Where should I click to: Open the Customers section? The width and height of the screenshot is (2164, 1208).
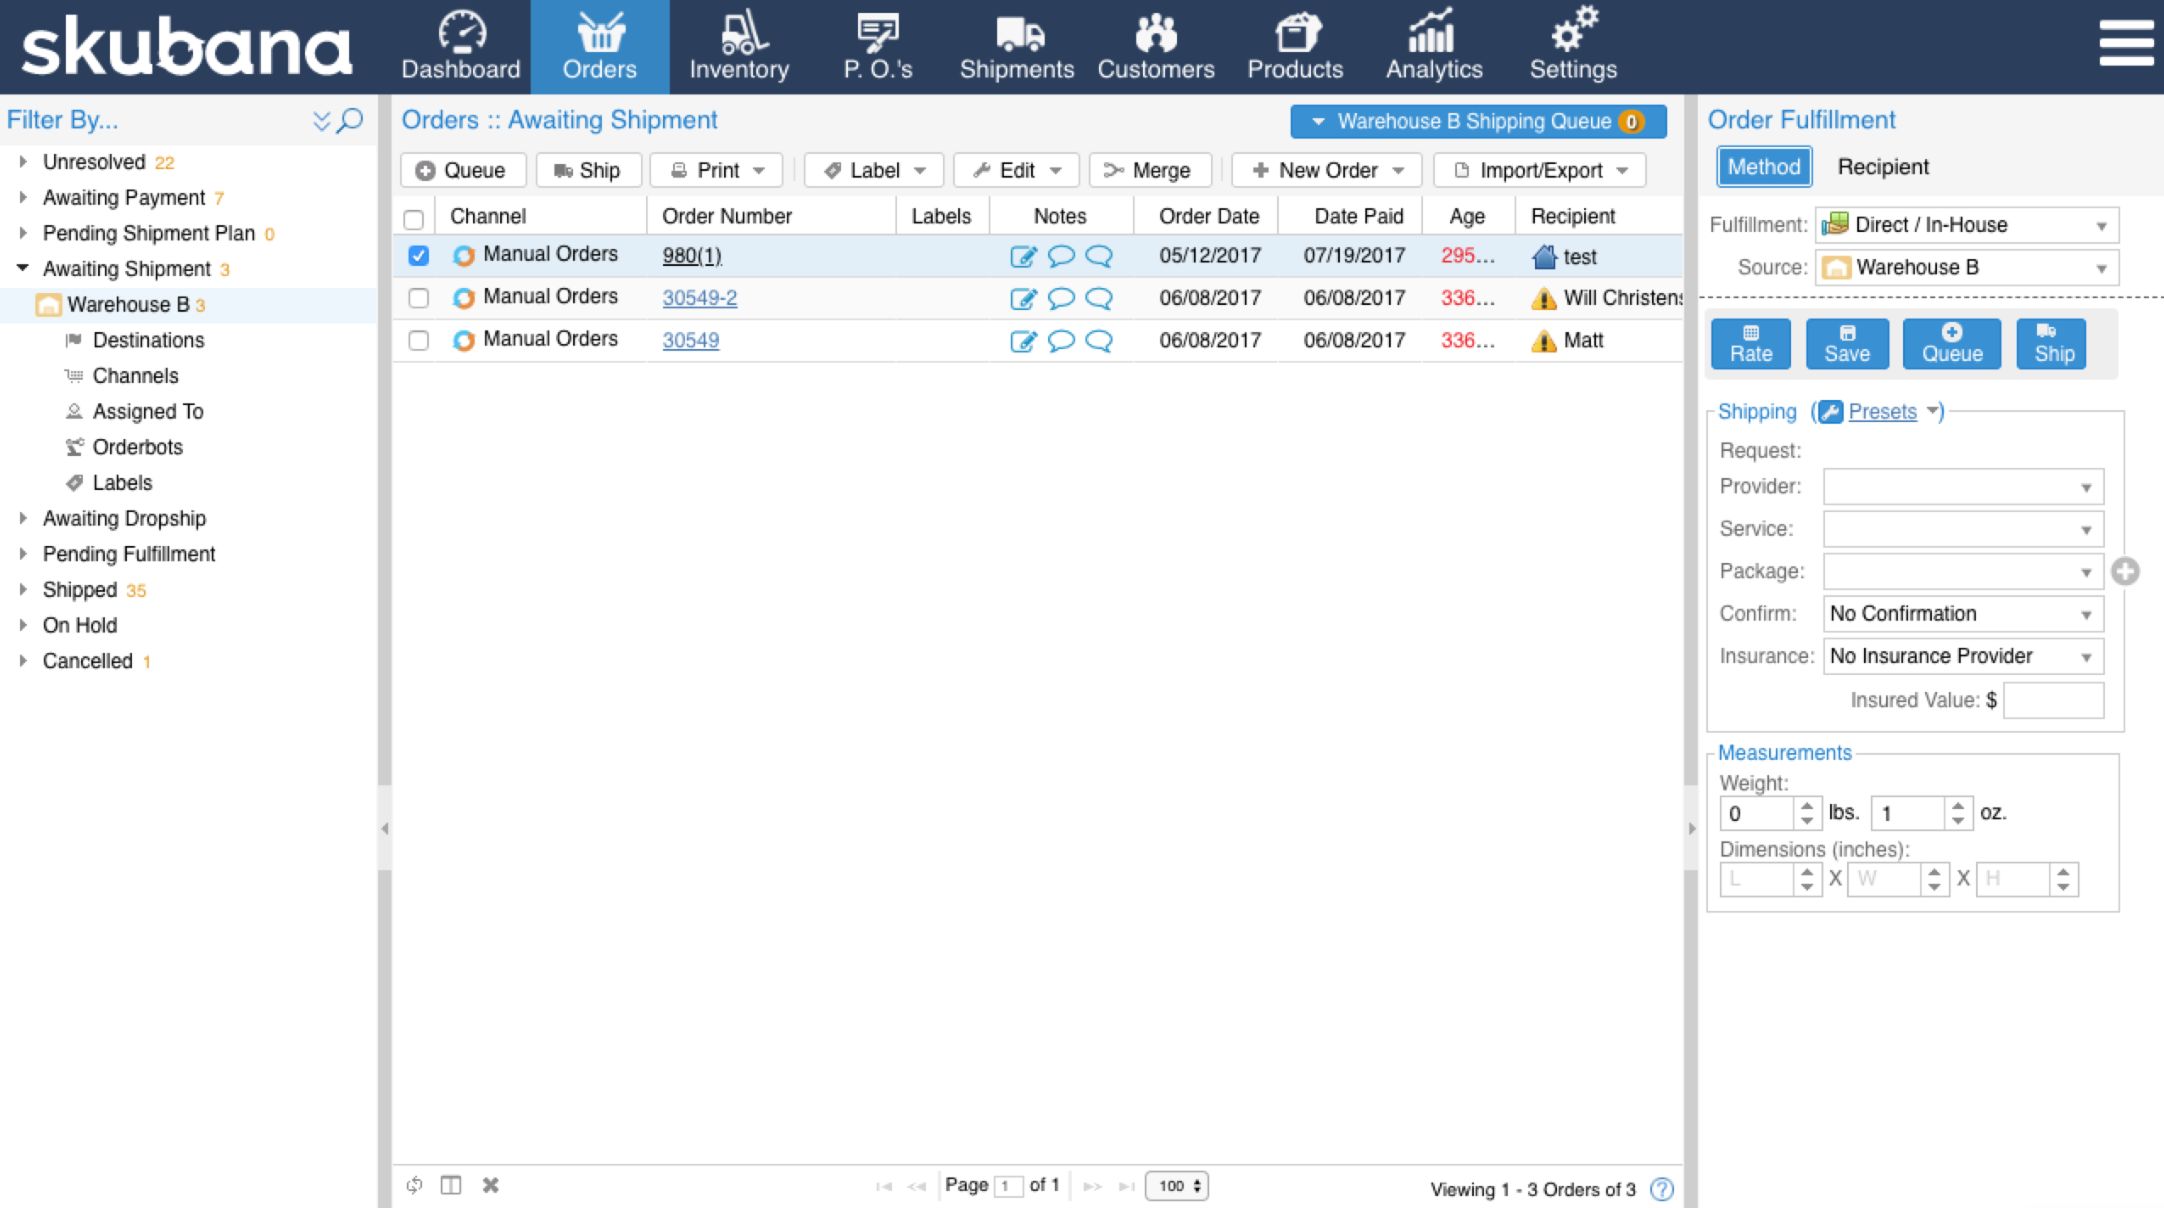1156,47
